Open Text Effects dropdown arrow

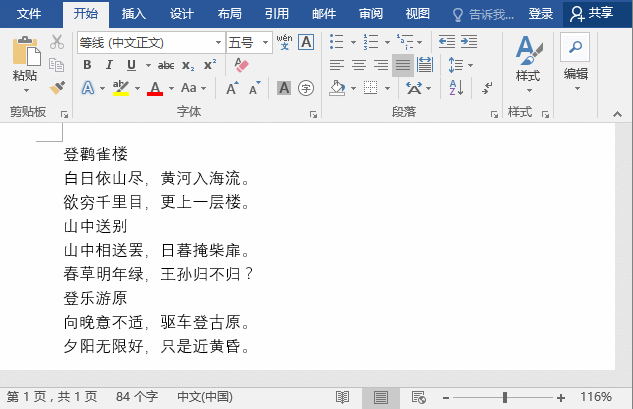[102, 88]
